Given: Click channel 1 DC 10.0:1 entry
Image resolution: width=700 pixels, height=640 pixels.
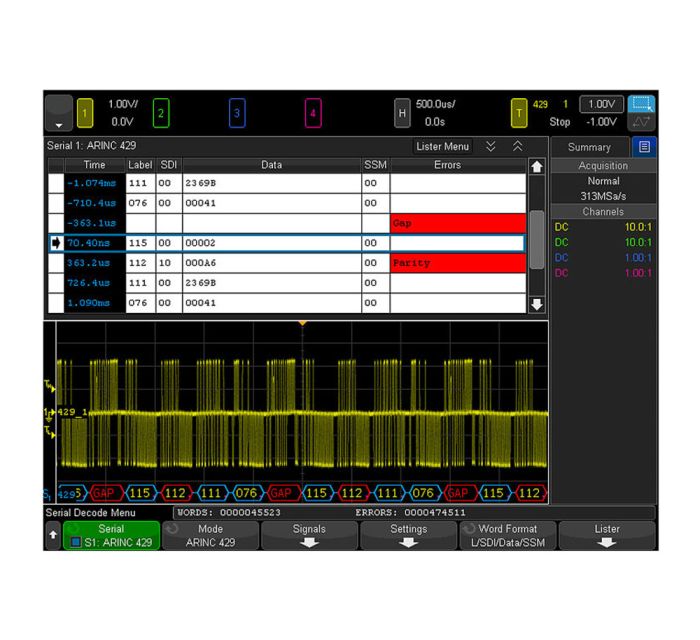Looking at the screenshot, I should click(x=603, y=227).
